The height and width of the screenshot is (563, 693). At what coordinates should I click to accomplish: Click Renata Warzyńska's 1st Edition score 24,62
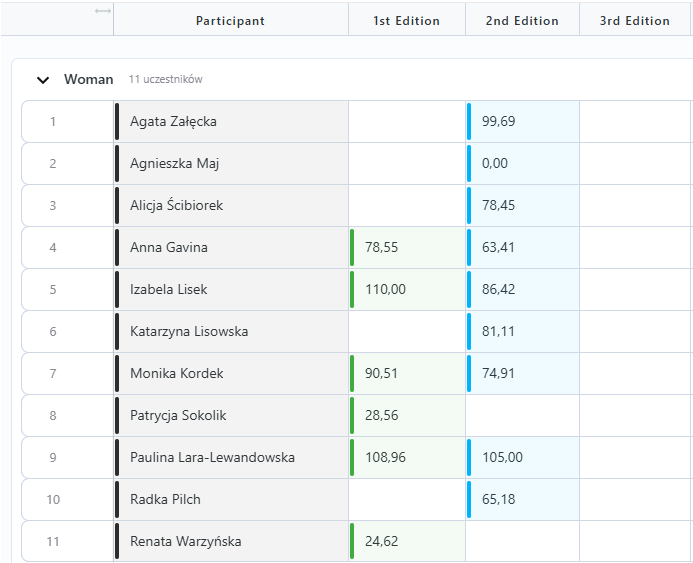(382, 541)
